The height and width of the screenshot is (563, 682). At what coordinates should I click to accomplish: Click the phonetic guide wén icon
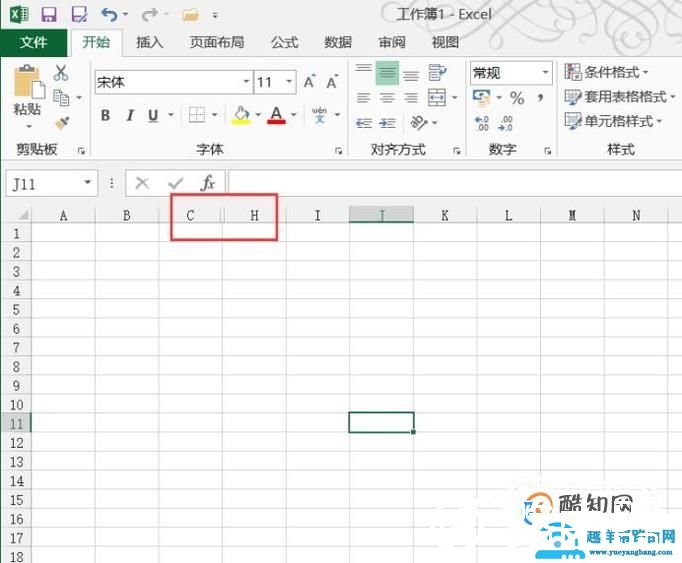pyautogui.click(x=320, y=115)
